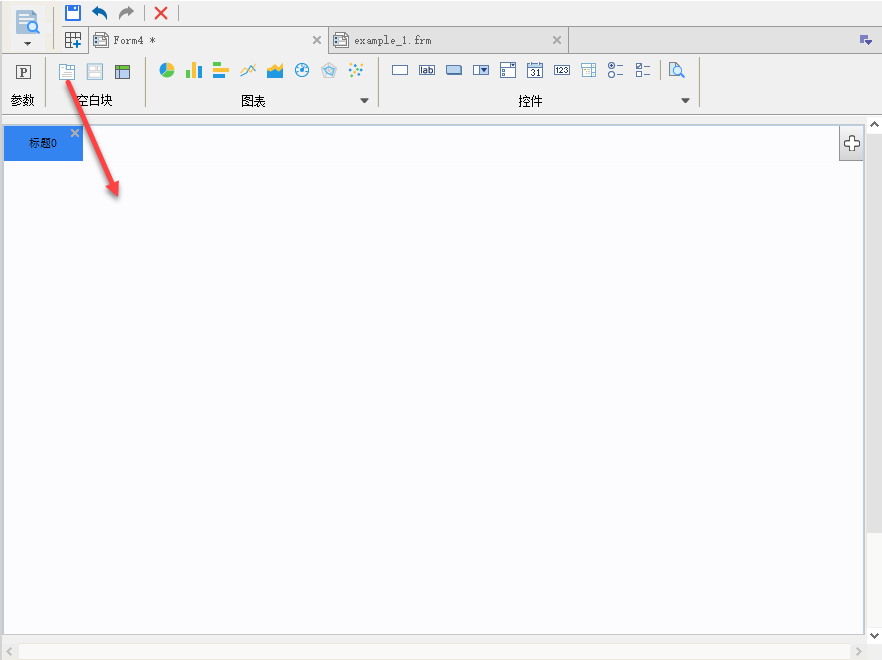Click the query search widget icon
Screen dimensions: 882x660
pos(677,70)
